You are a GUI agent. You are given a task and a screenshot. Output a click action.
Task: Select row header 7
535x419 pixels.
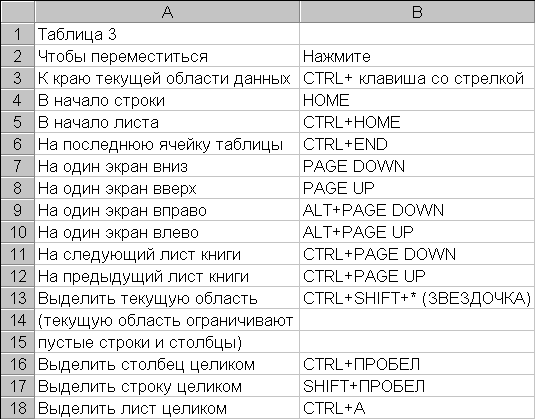[18, 166]
